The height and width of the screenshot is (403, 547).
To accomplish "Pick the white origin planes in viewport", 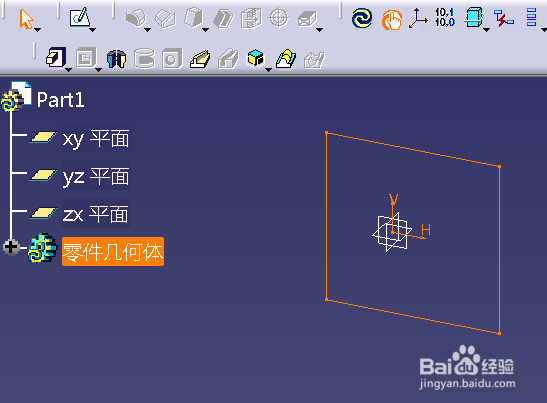I will (x=392, y=232).
